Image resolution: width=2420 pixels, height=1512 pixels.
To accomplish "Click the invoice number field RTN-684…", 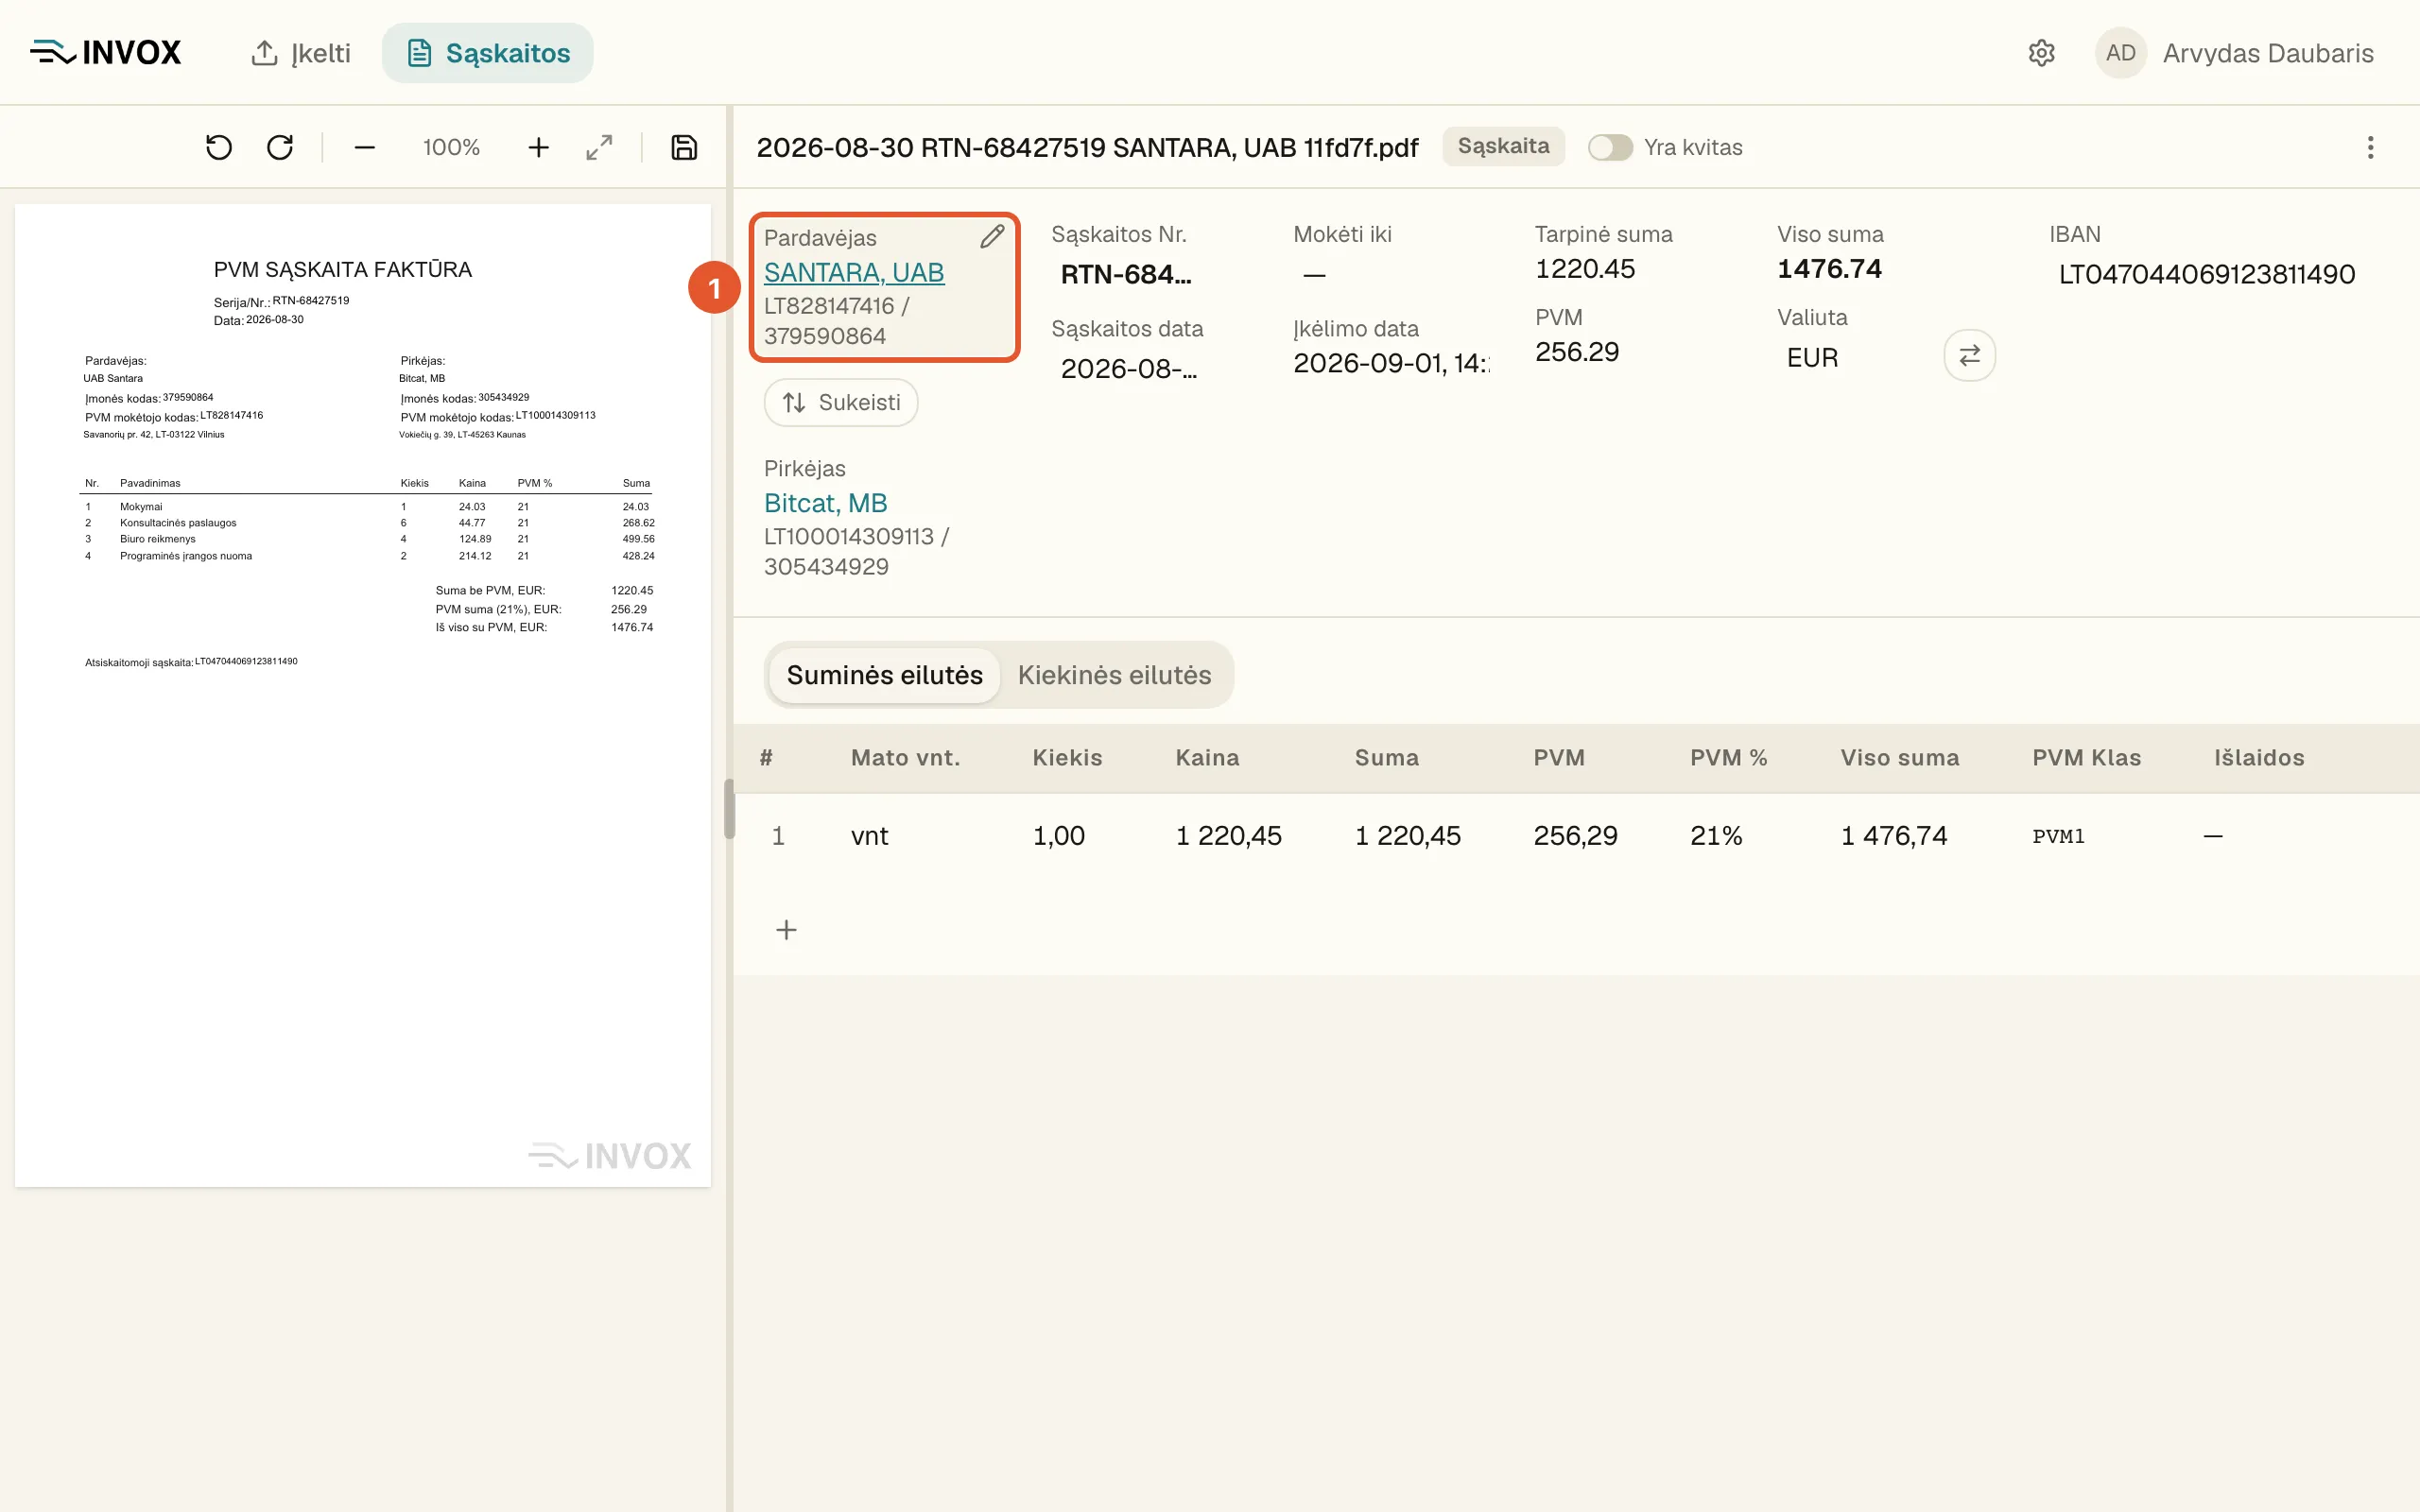I will coord(1126,274).
